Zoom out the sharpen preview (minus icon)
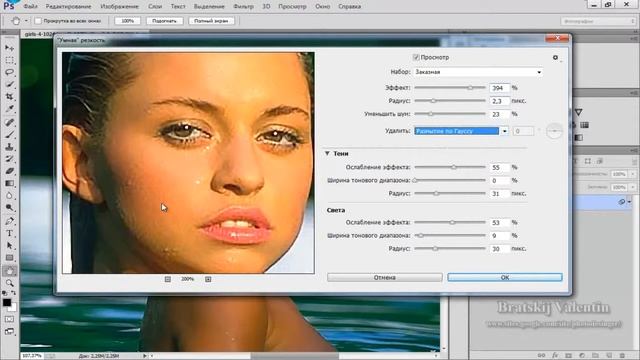 (168, 279)
